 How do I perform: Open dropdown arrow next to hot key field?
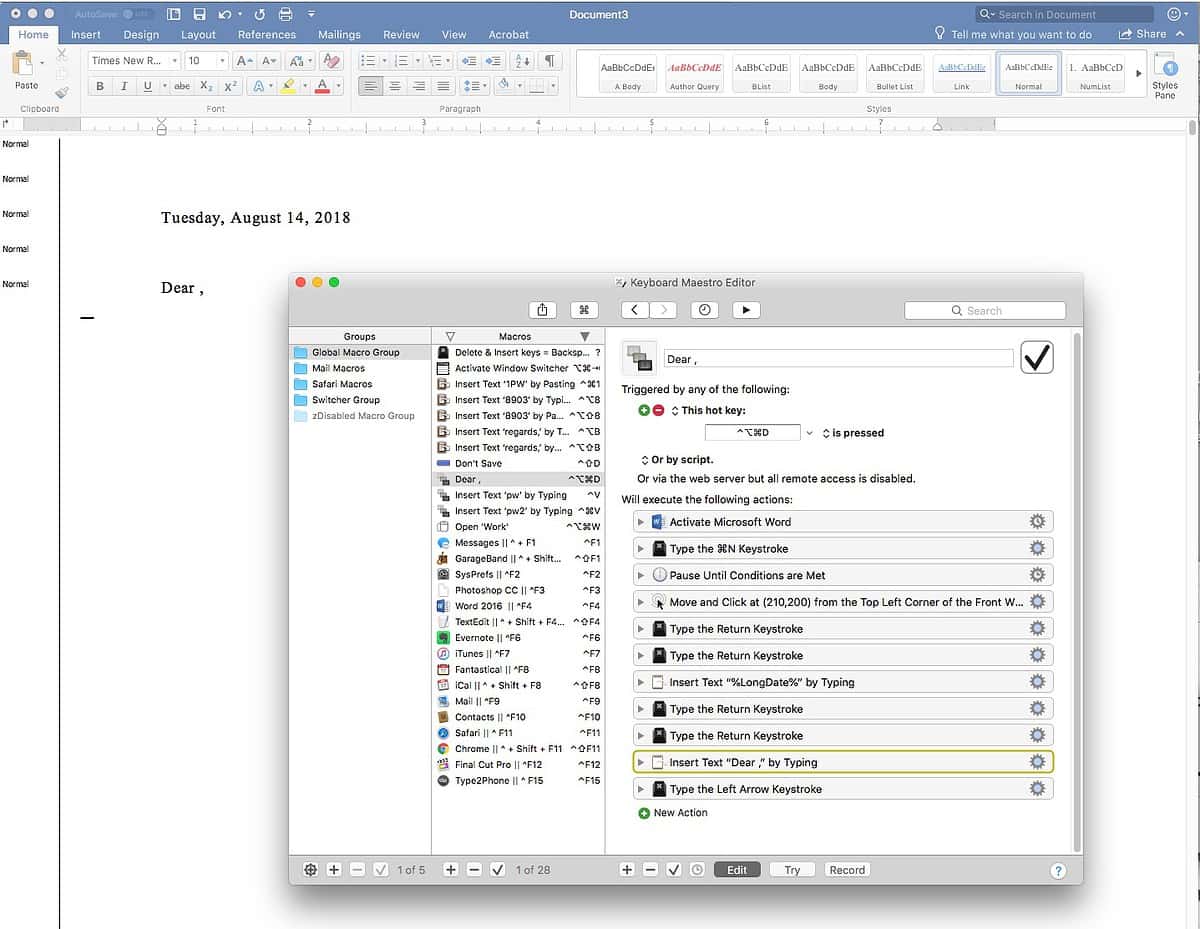pos(810,433)
